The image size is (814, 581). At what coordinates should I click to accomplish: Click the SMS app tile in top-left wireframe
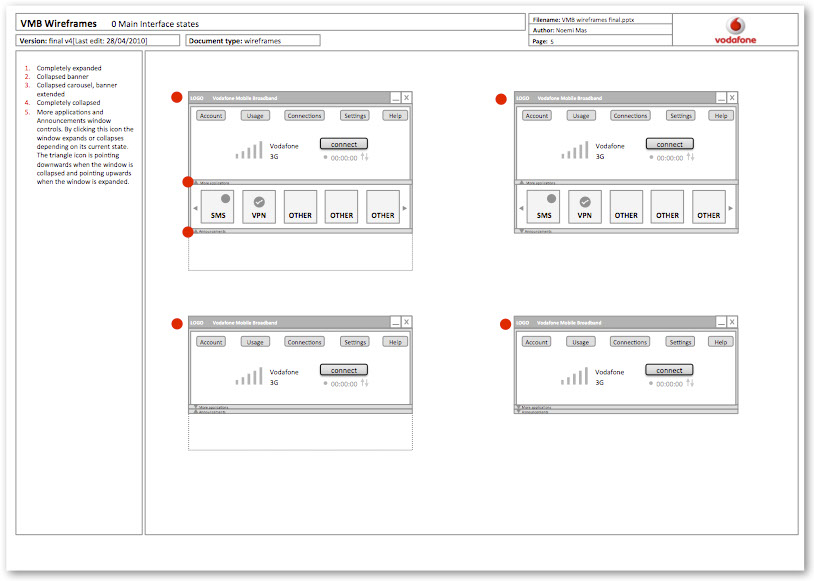[218, 207]
